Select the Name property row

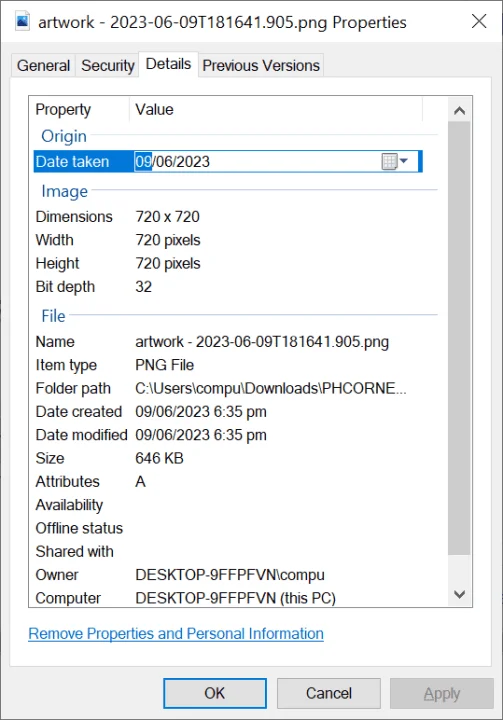click(x=235, y=342)
